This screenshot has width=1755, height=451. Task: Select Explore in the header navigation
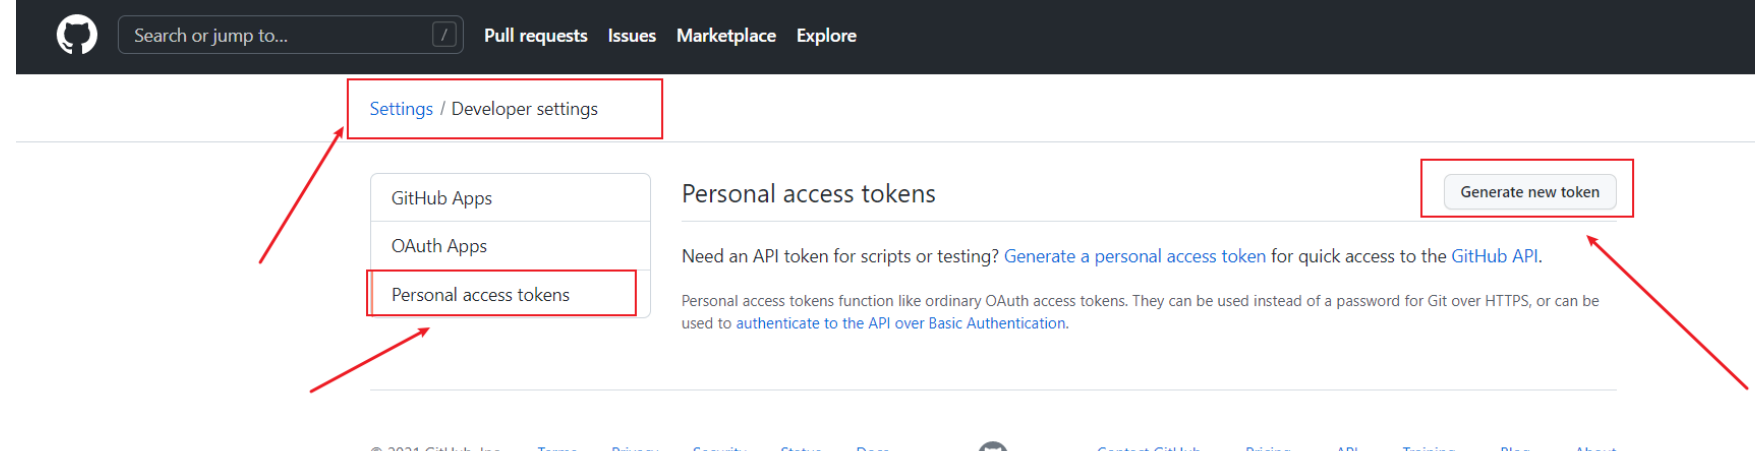(x=826, y=35)
